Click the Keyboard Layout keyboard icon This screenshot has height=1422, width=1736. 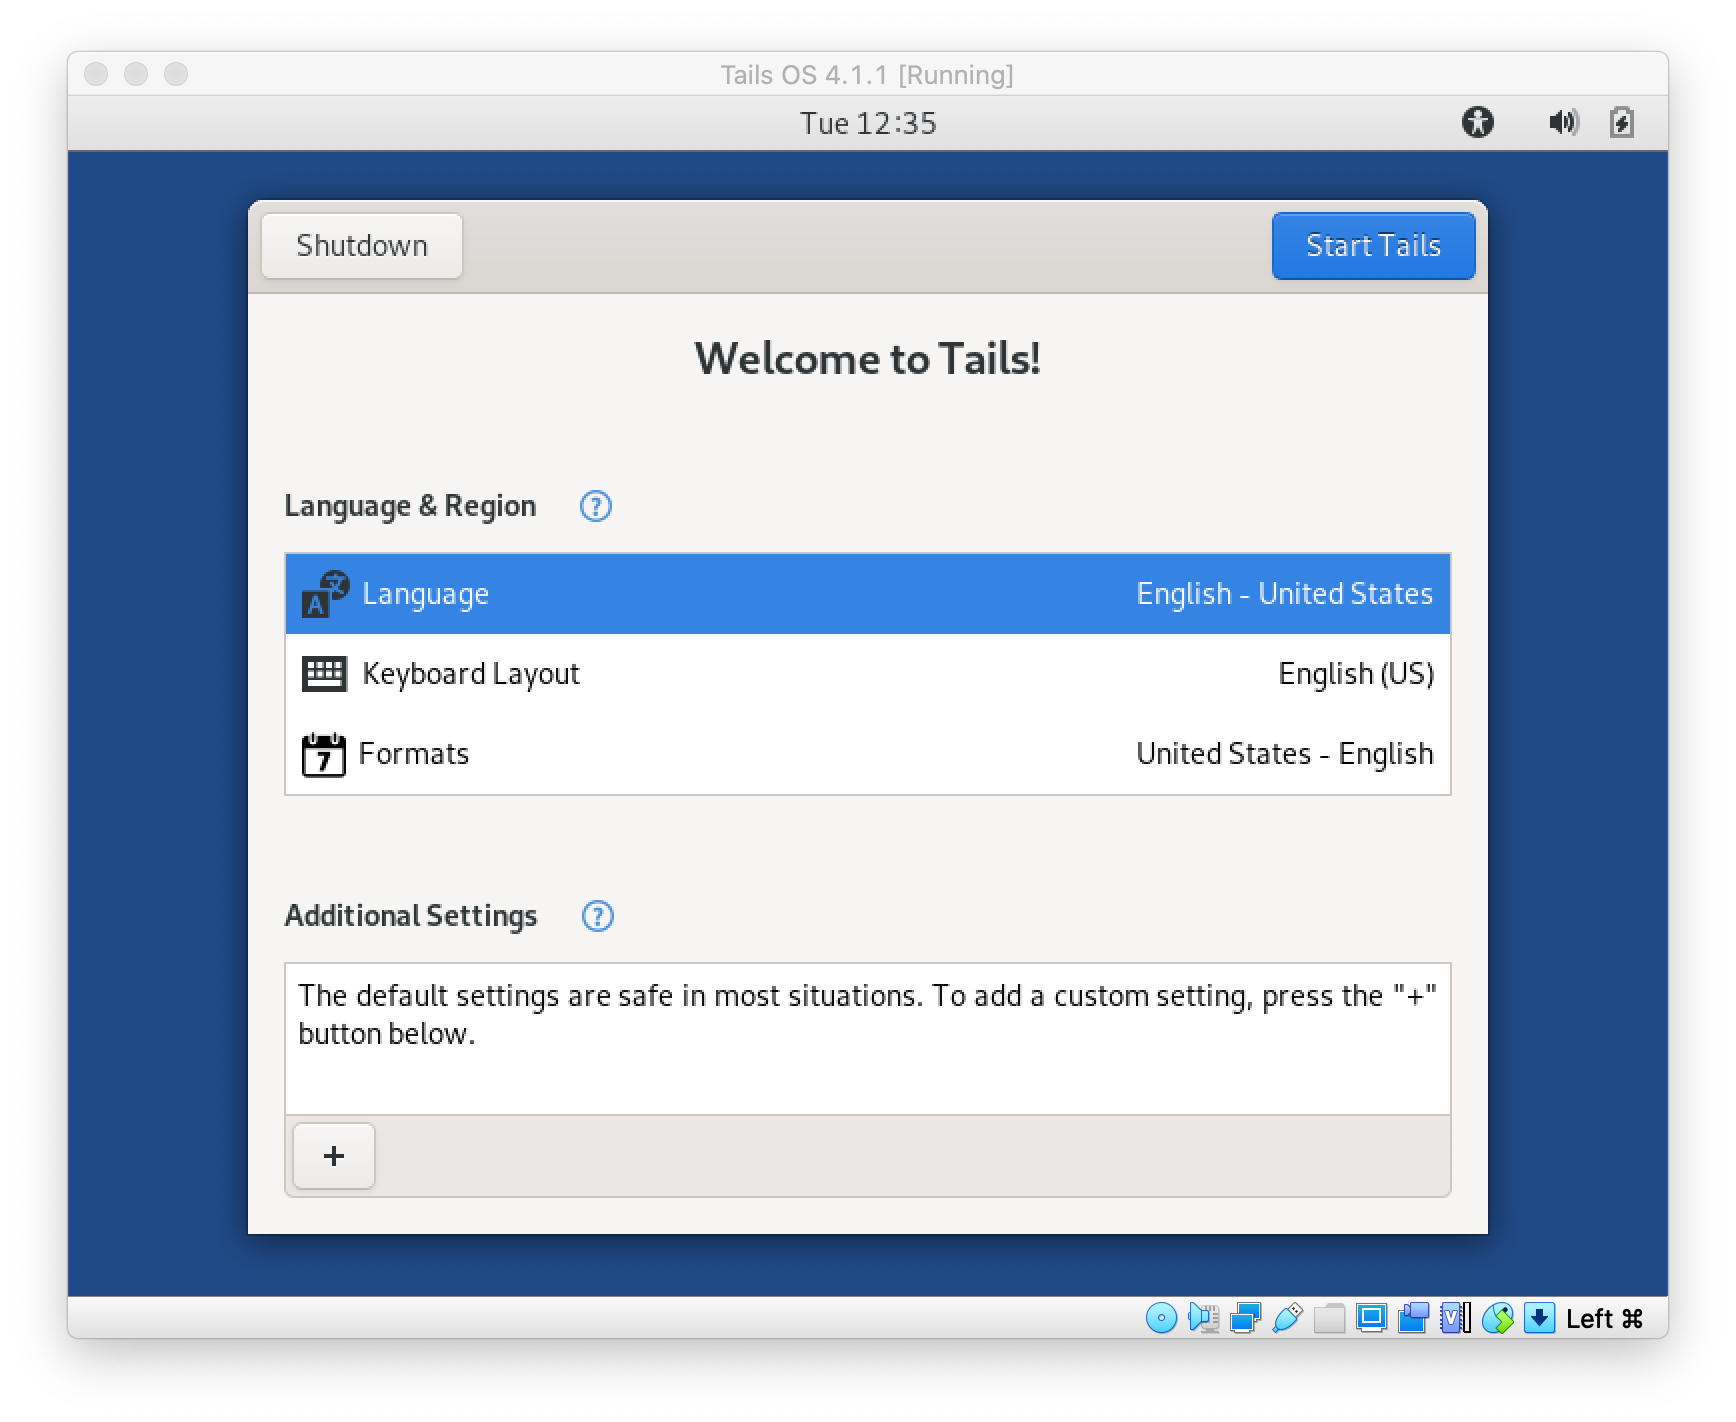pos(324,674)
